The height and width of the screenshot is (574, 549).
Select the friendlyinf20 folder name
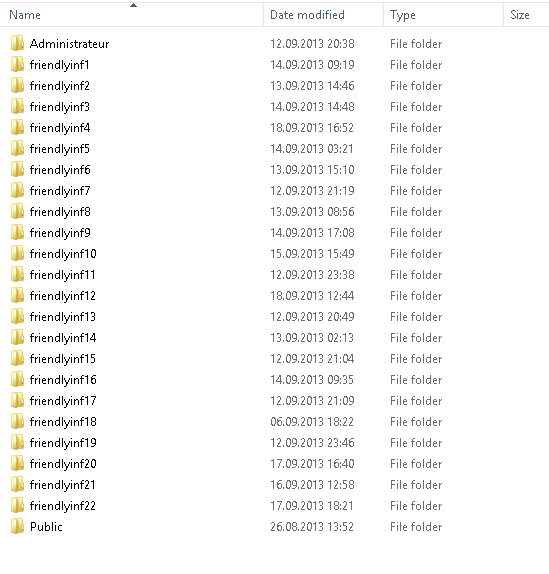click(x=63, y=464)
